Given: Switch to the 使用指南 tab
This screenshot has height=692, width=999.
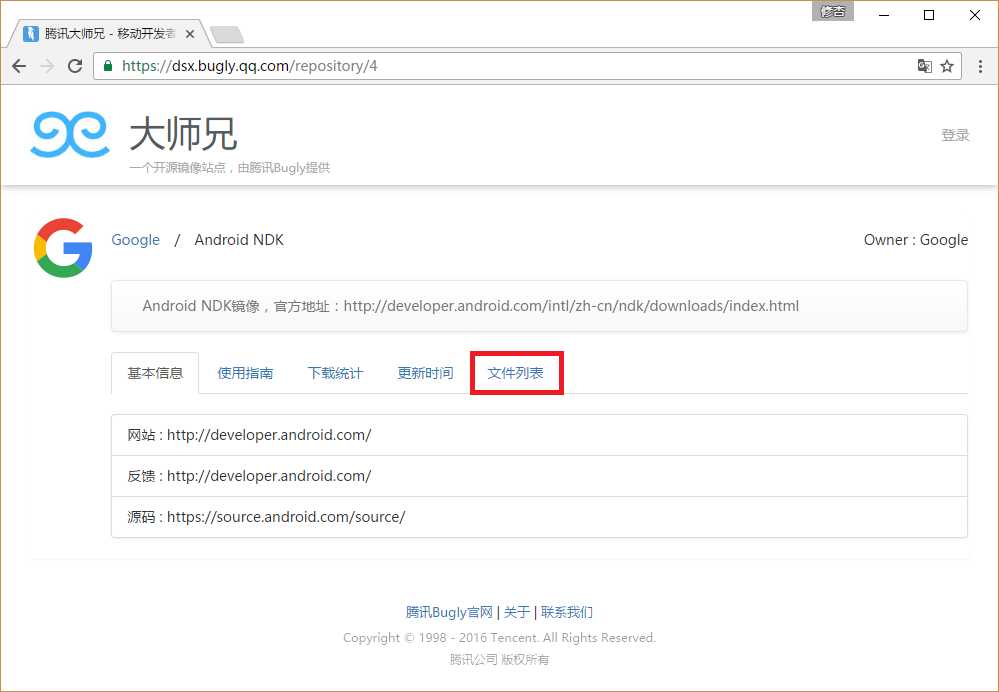Looking at the screenshot, I should click(x=245, y=373).
